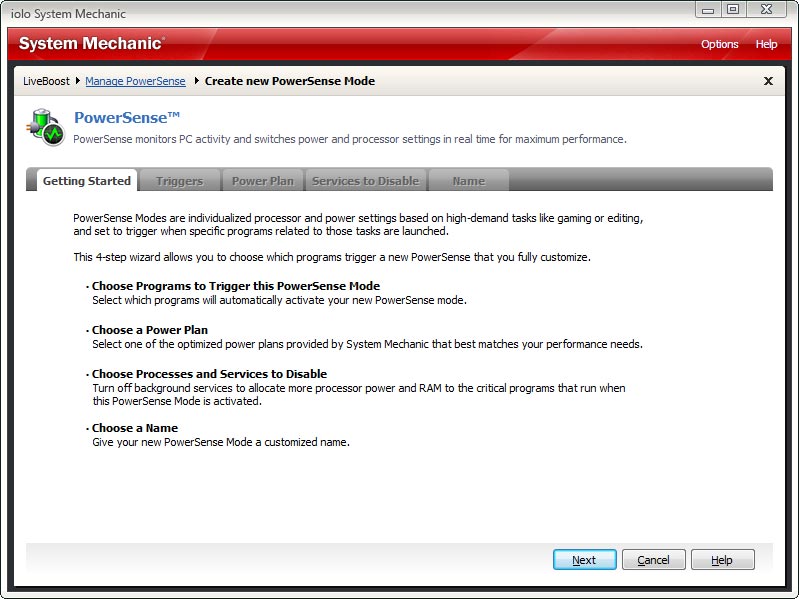Click 'This 4-step wizard allows you' sentence
799x599 pixels.
(x=332, y=257)
